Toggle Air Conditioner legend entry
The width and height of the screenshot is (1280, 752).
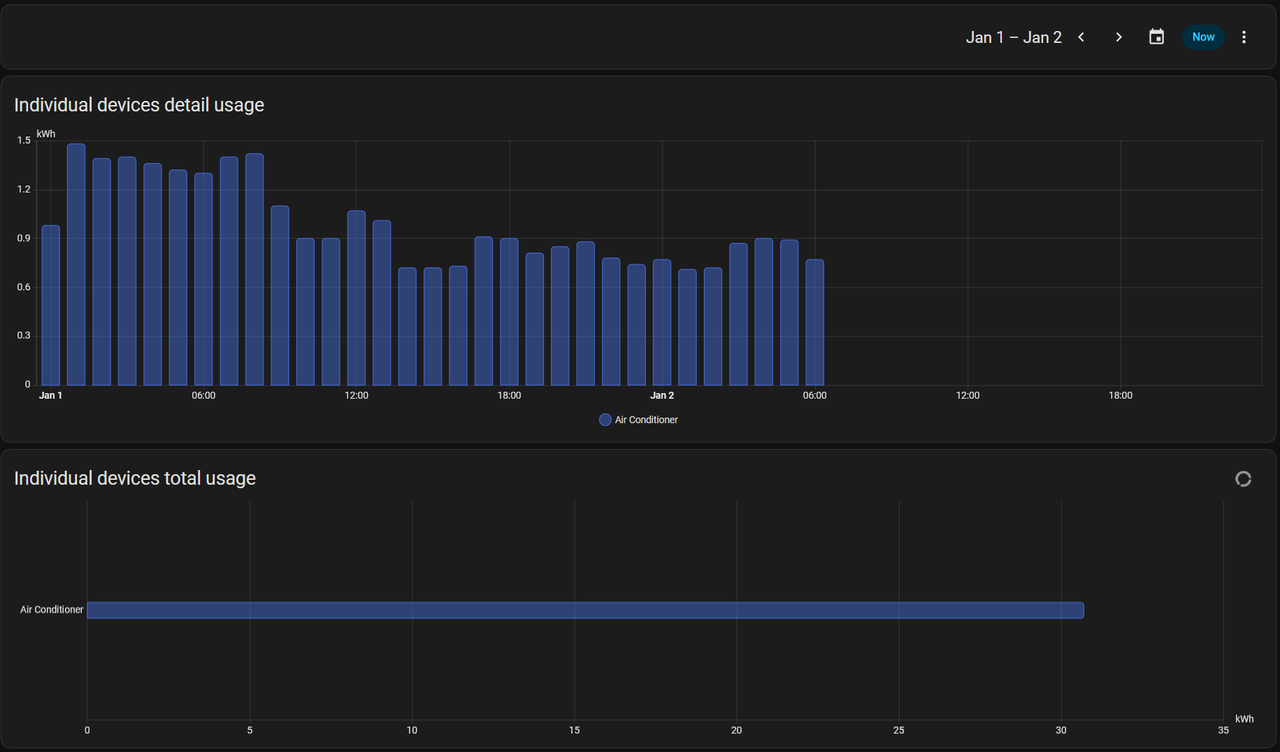click(x=638, y=420)
